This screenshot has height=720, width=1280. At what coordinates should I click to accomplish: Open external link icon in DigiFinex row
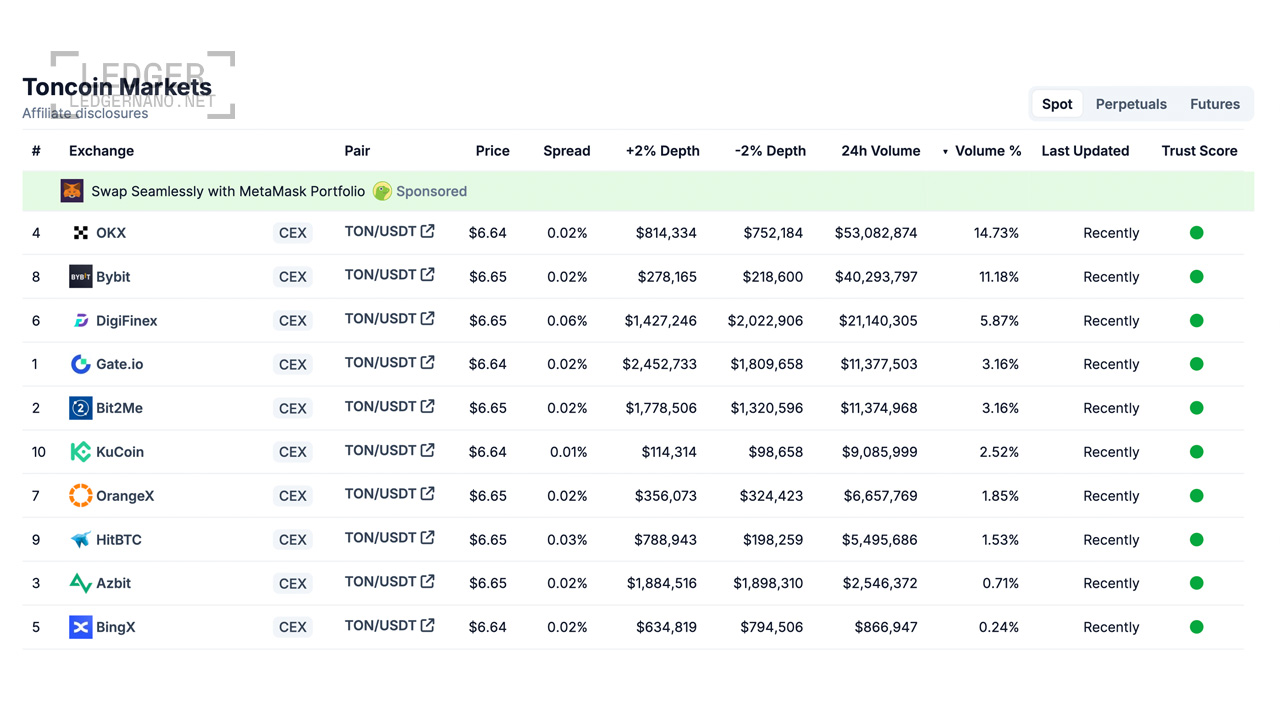pos(428,318)
